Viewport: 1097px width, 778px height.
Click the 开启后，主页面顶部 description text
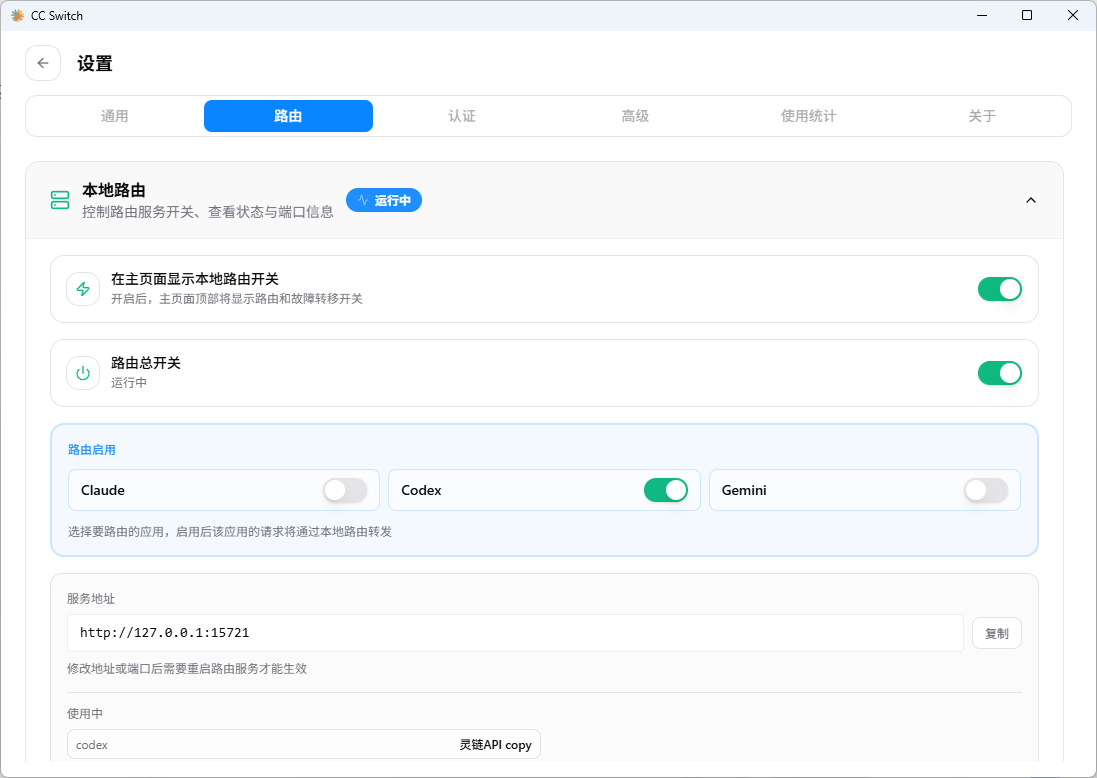(x=236, y=299)
